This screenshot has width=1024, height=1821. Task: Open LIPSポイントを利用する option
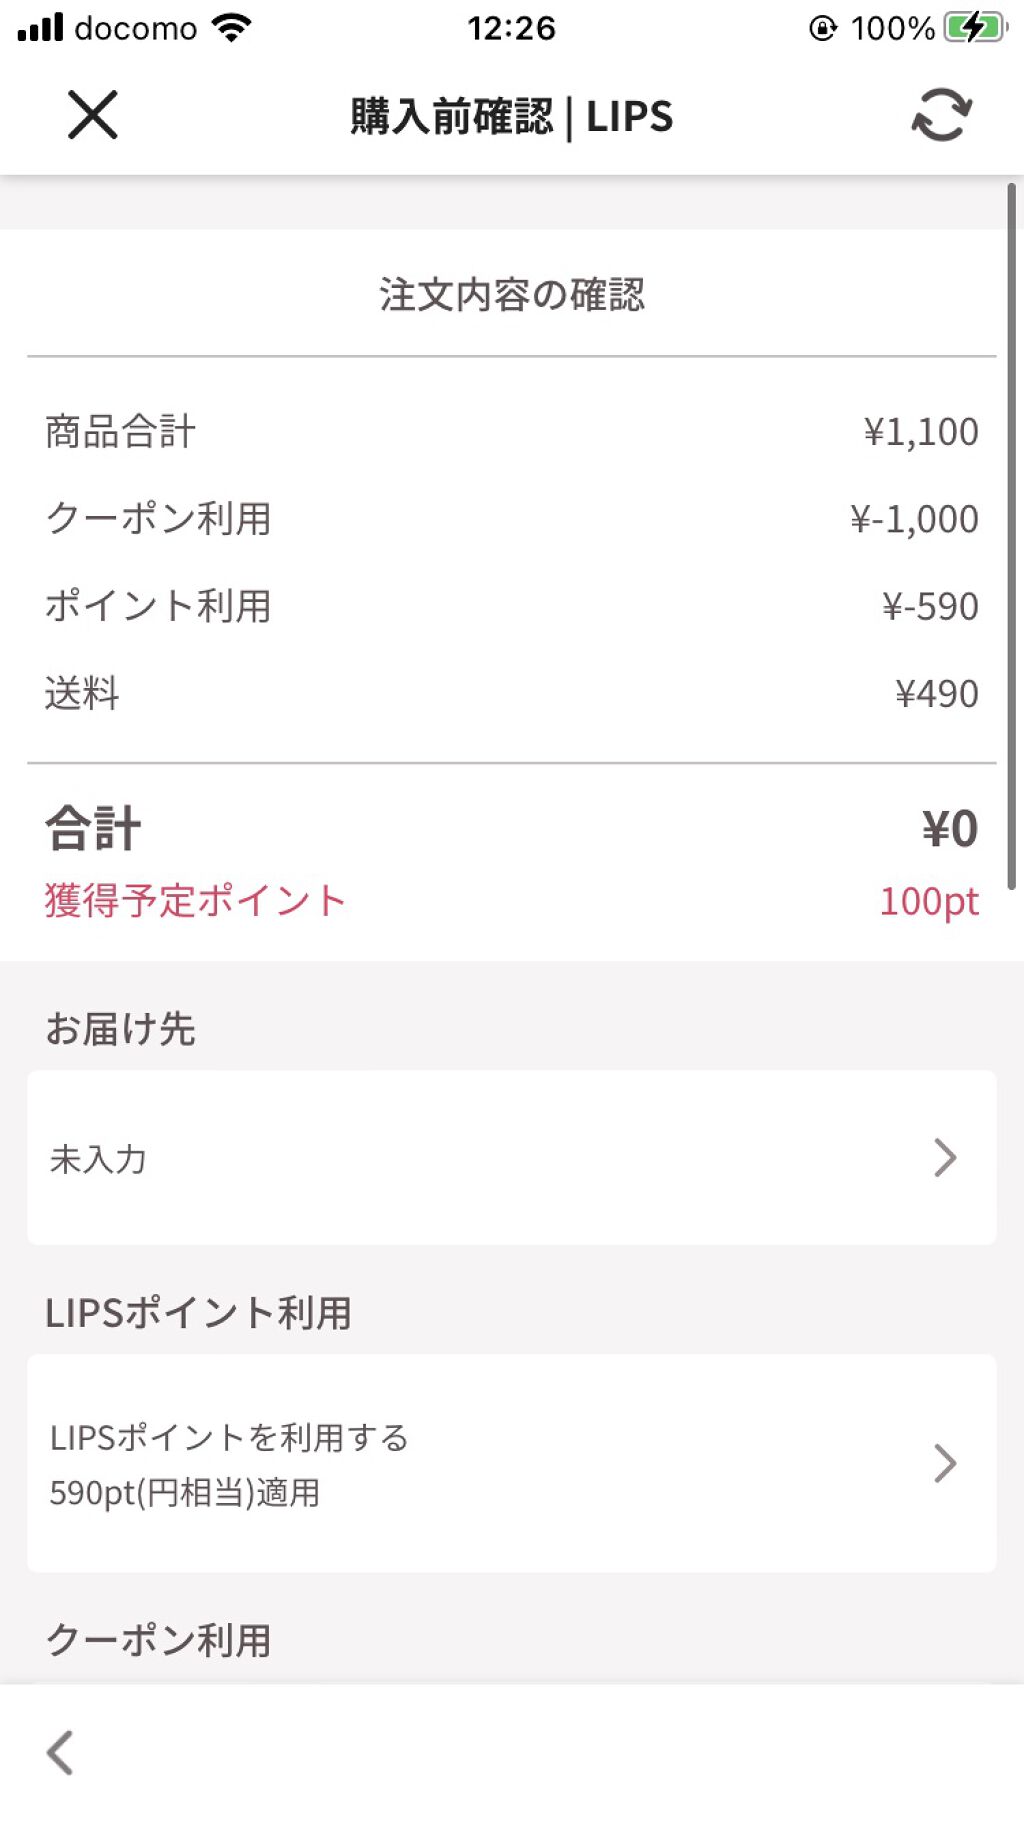click(229, 1437)
